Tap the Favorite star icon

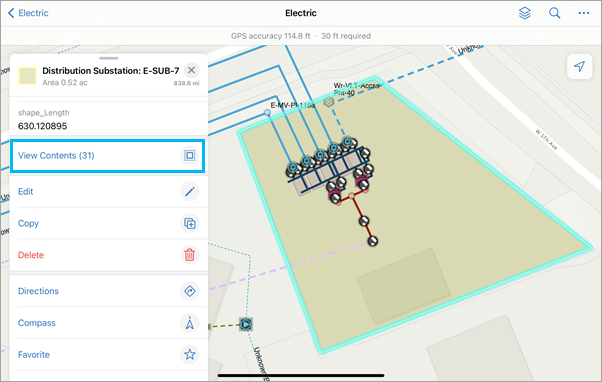pyautogui.click(x=190, y=354)
